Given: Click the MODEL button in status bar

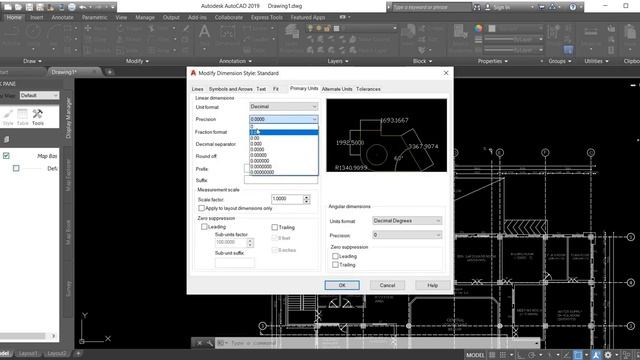Looking at the screenshot, I should coord(475,355).
